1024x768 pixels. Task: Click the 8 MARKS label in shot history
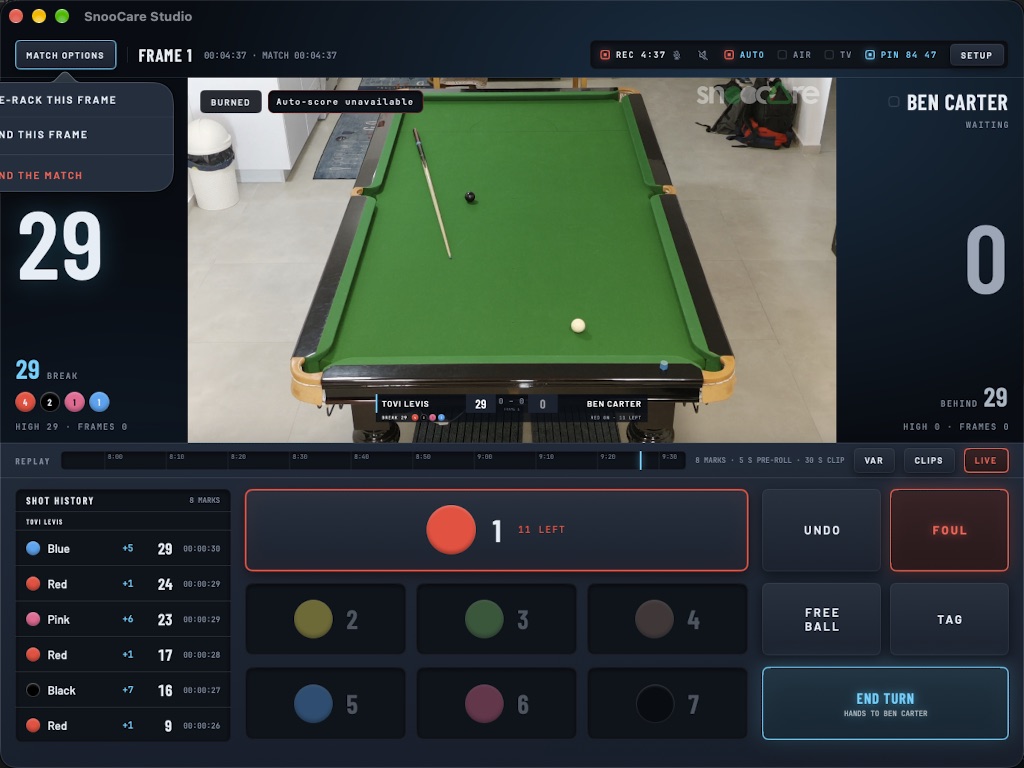[204, 500]
